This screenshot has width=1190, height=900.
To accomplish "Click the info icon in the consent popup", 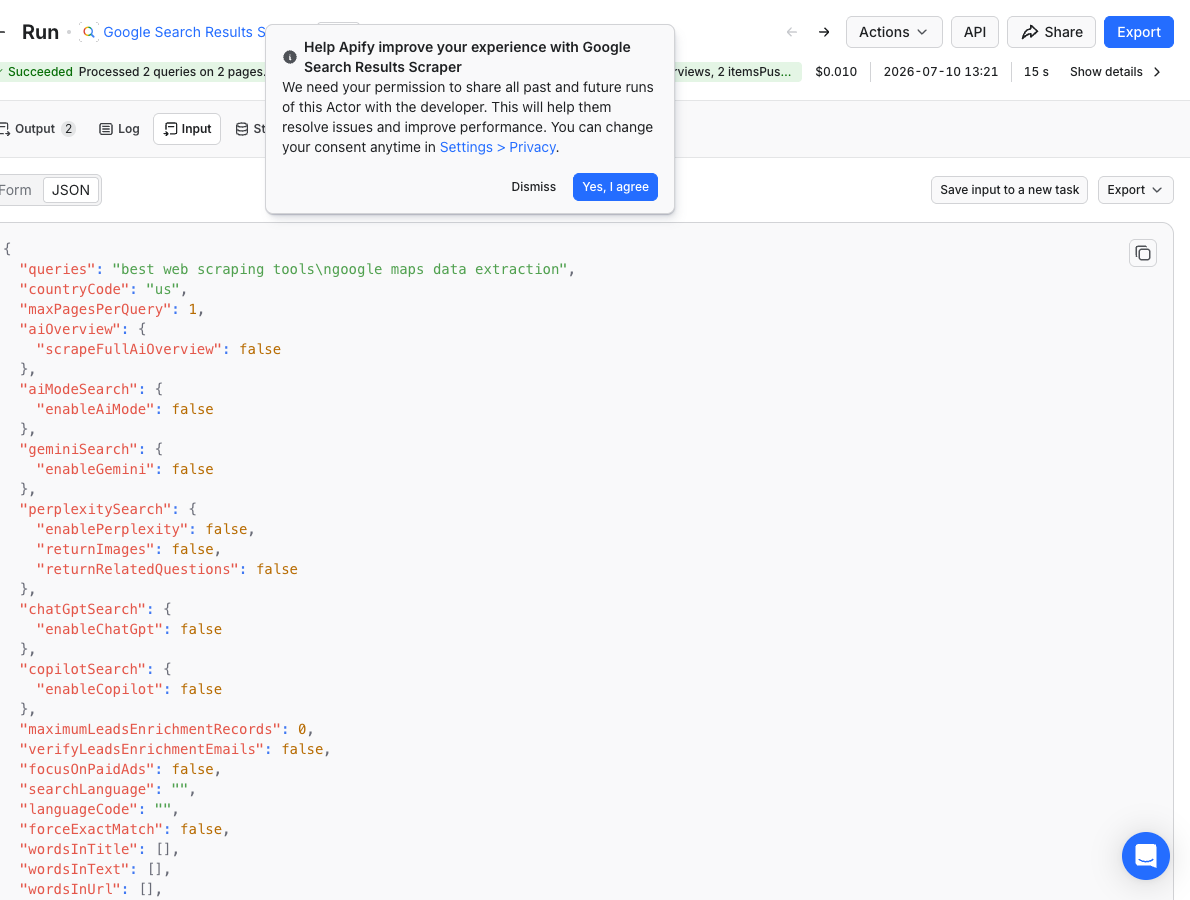I will point(289,57).
